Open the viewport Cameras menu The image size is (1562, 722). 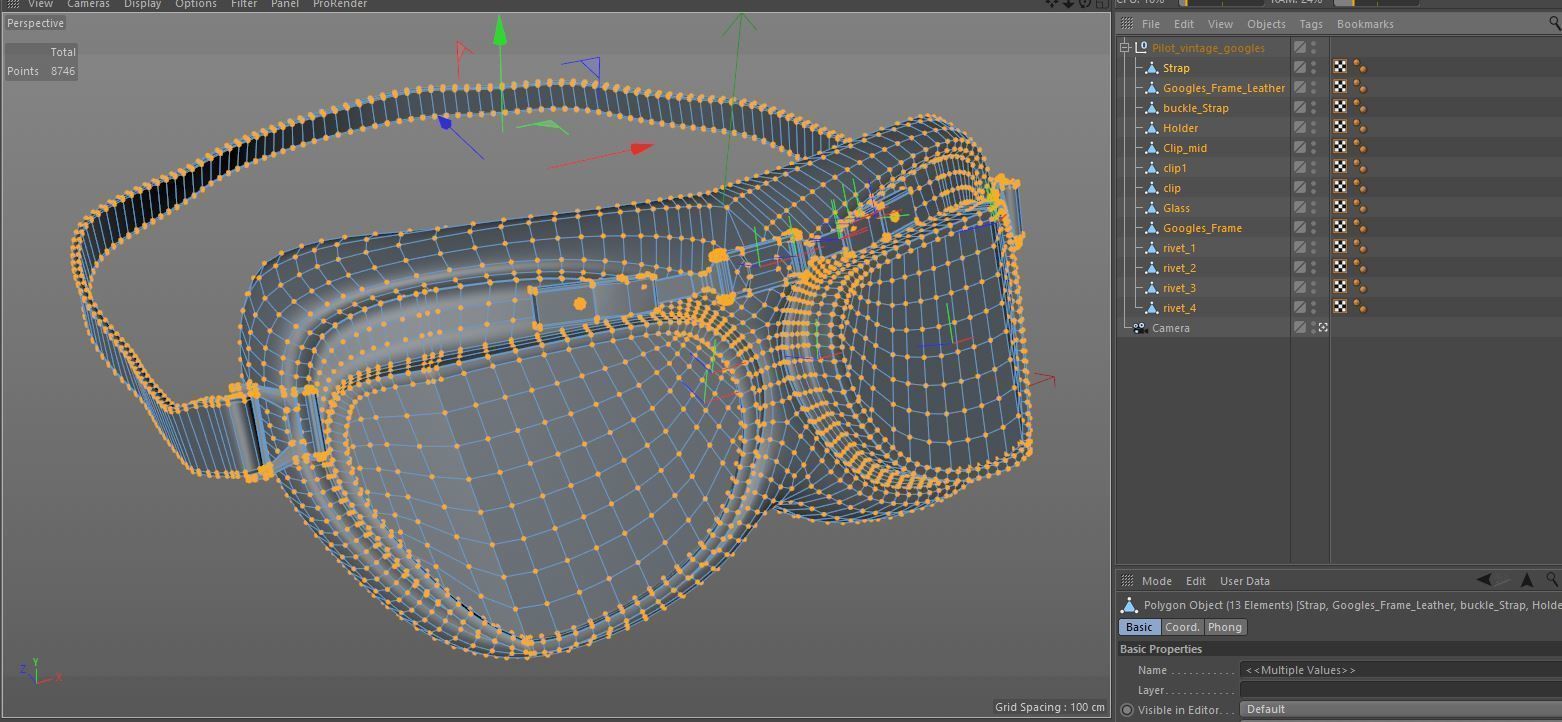click(88, 5)
